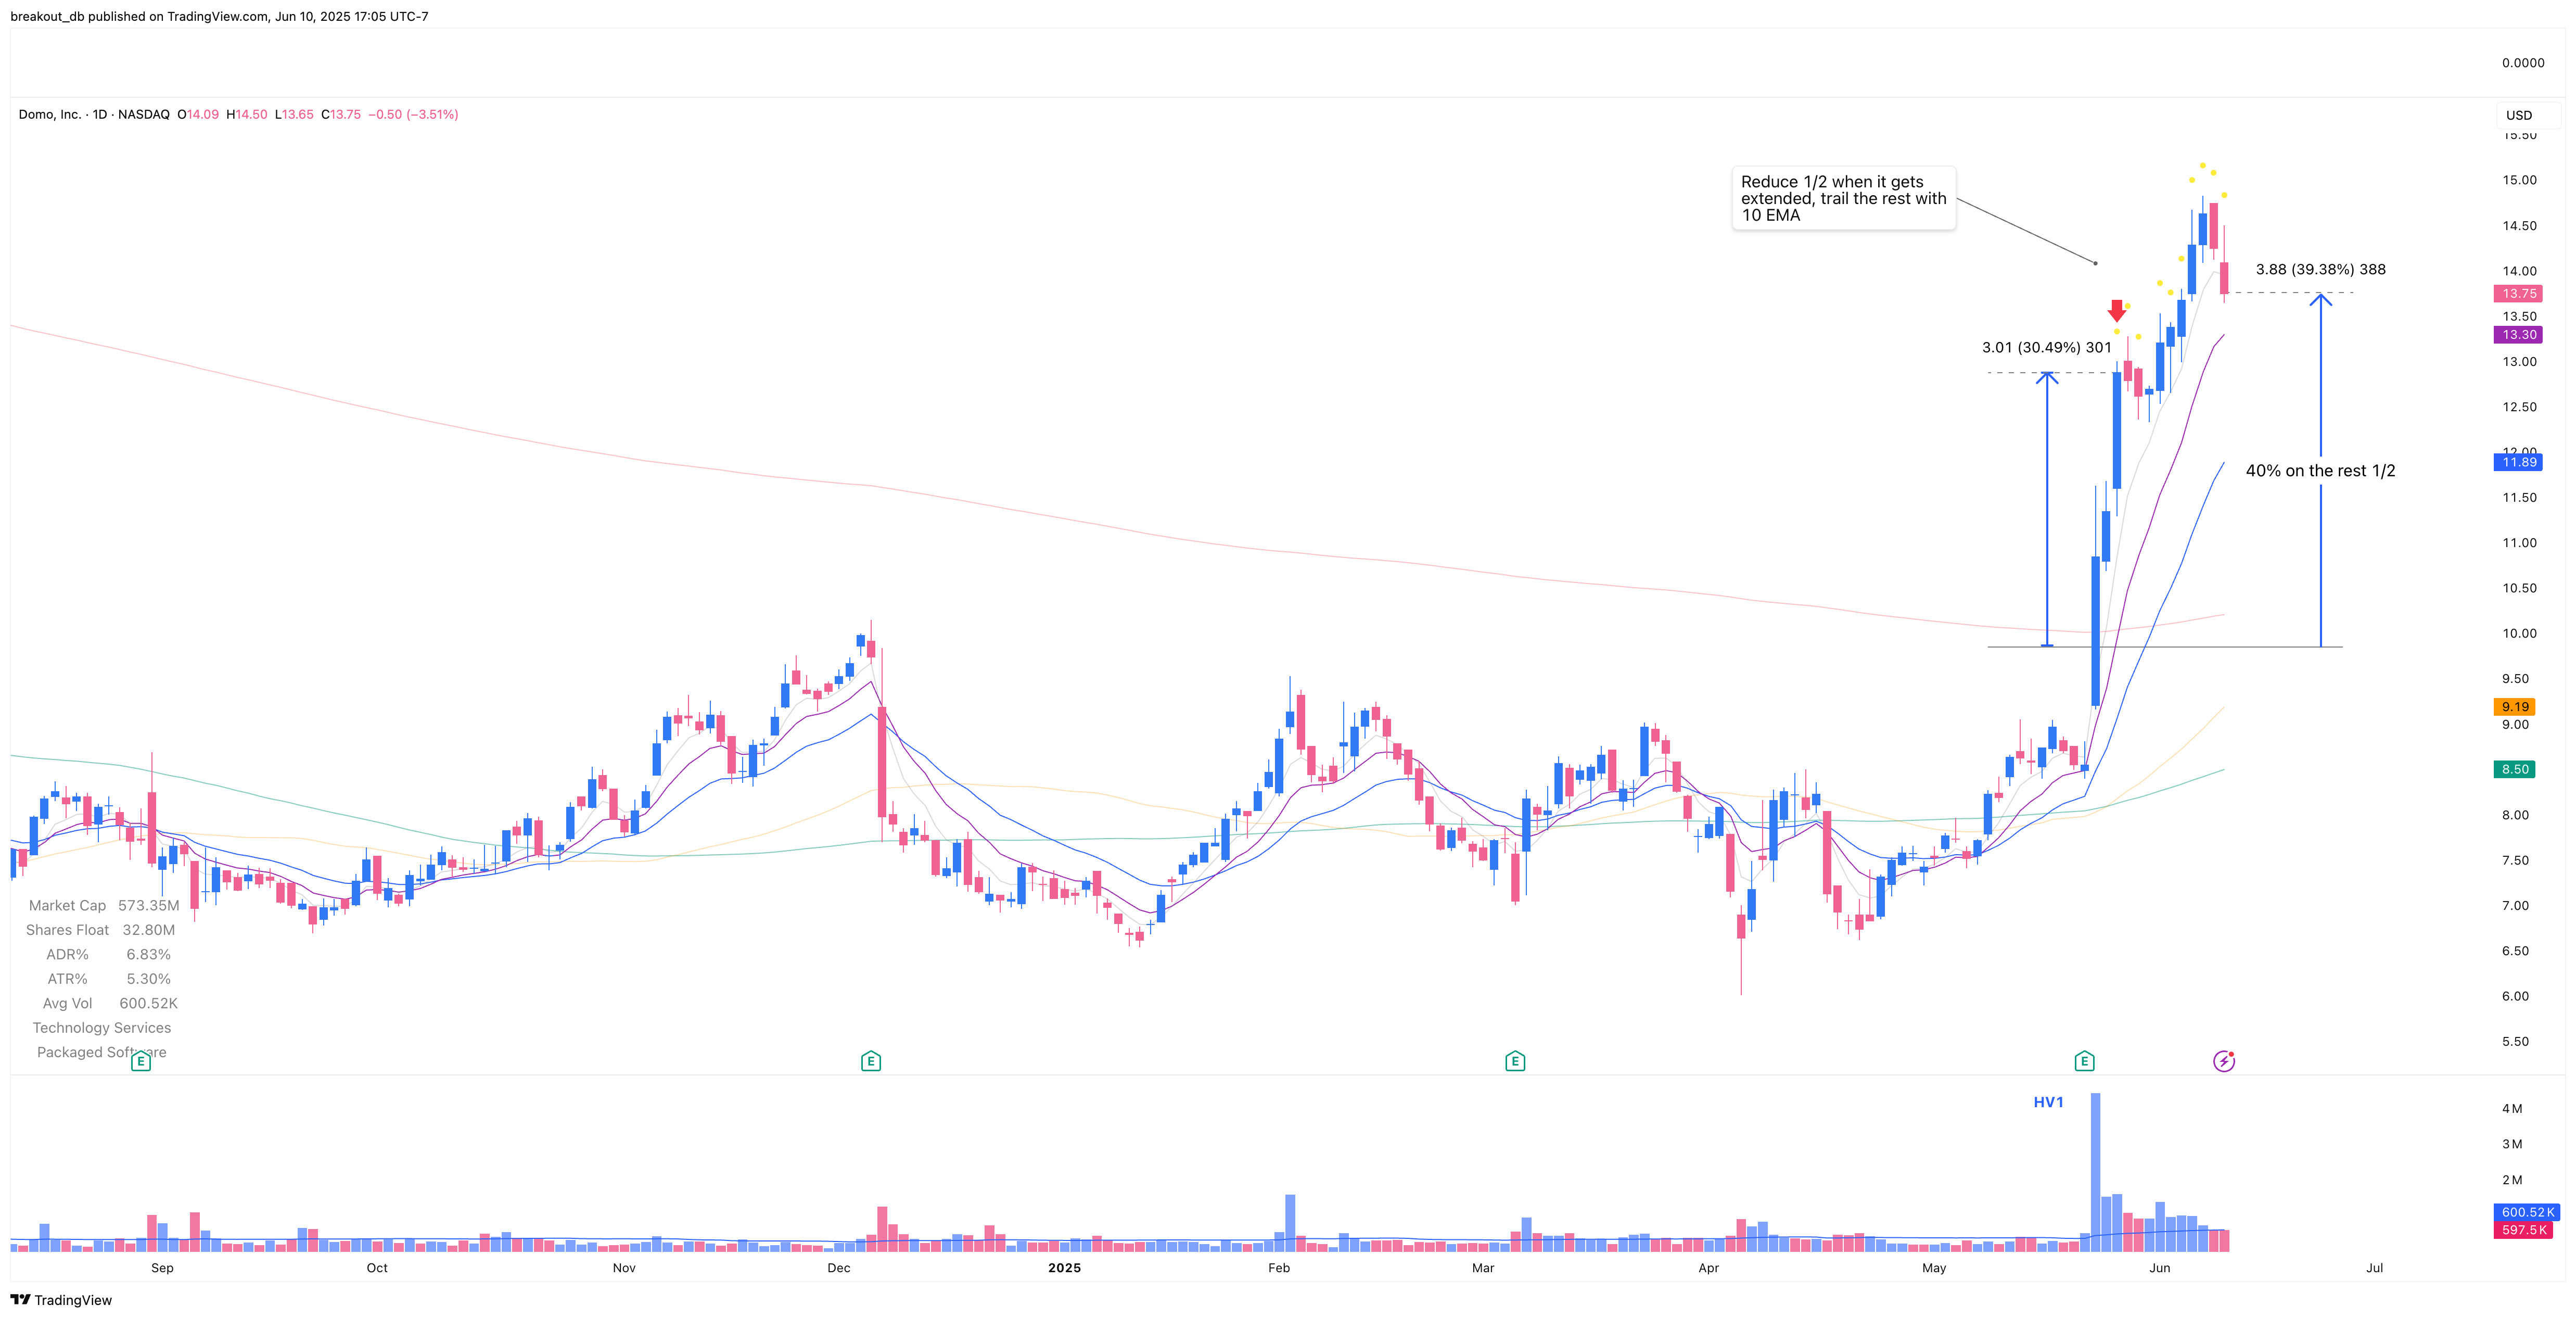The width and height of the screenshot is (2576, 1318).
Task: Select the 1D timeframe in the legend
Action: (x=100, y=114)
